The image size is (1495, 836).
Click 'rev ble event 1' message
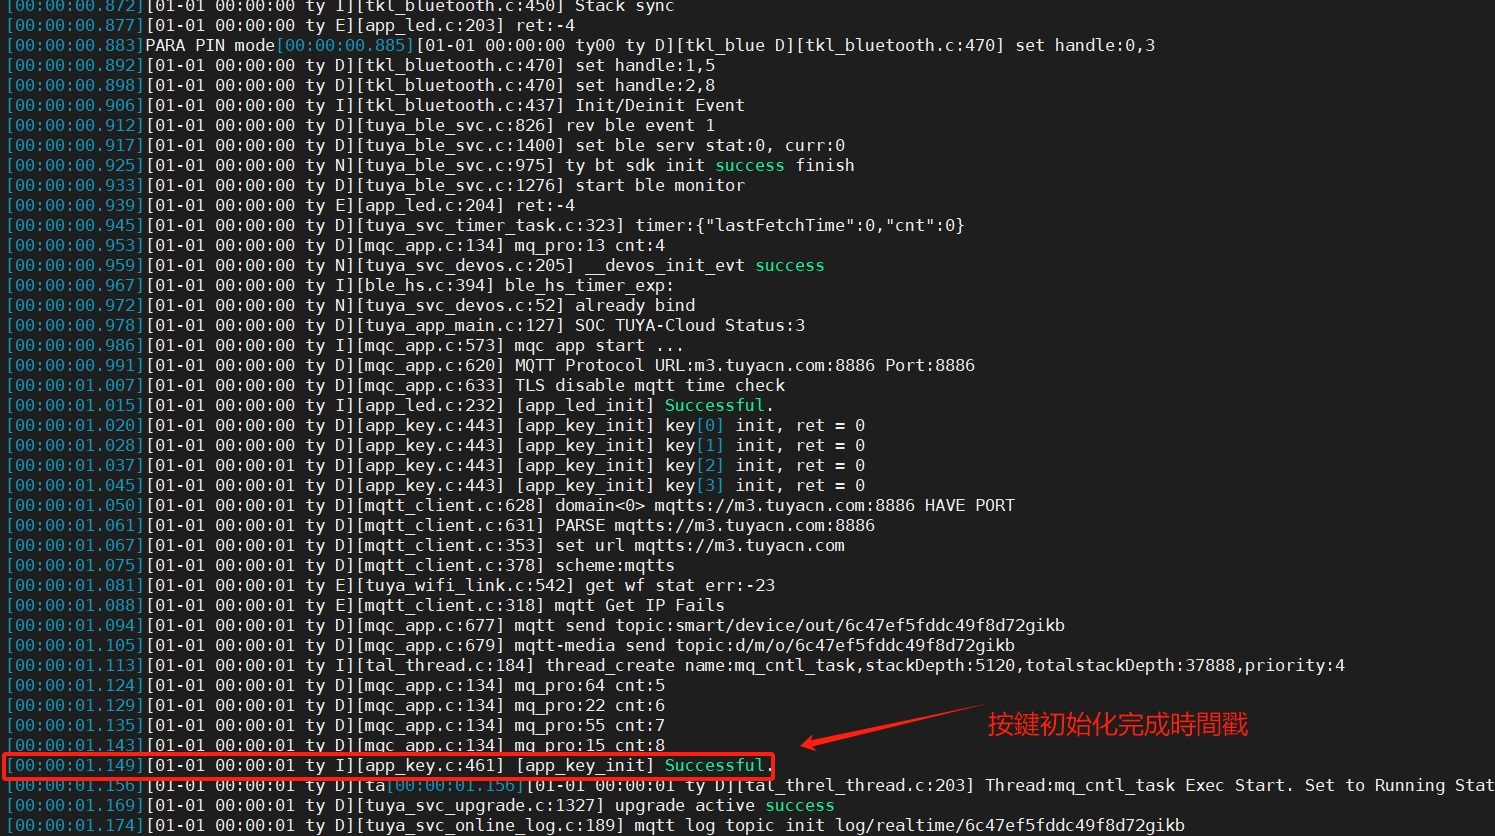(640, 125)
